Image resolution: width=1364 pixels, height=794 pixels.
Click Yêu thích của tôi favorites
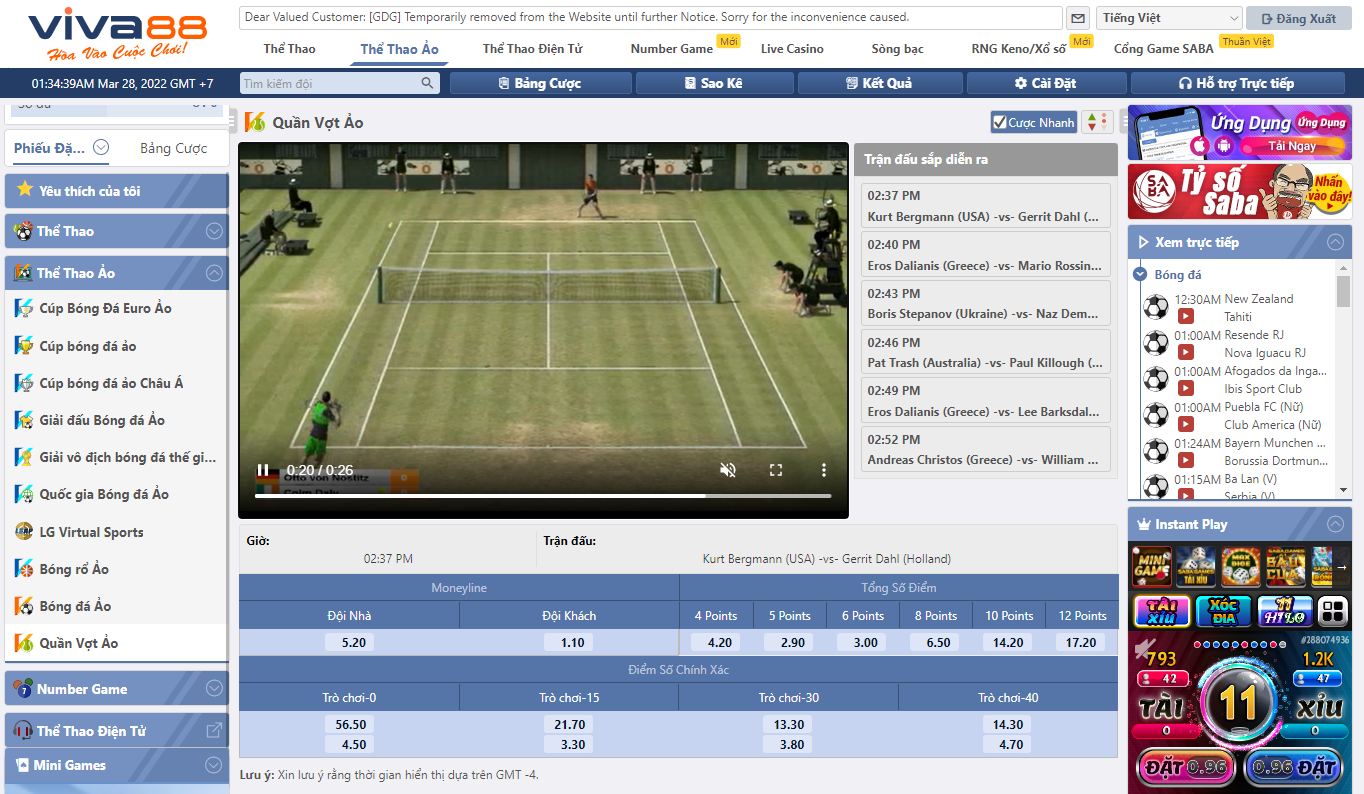click(116, 190)
